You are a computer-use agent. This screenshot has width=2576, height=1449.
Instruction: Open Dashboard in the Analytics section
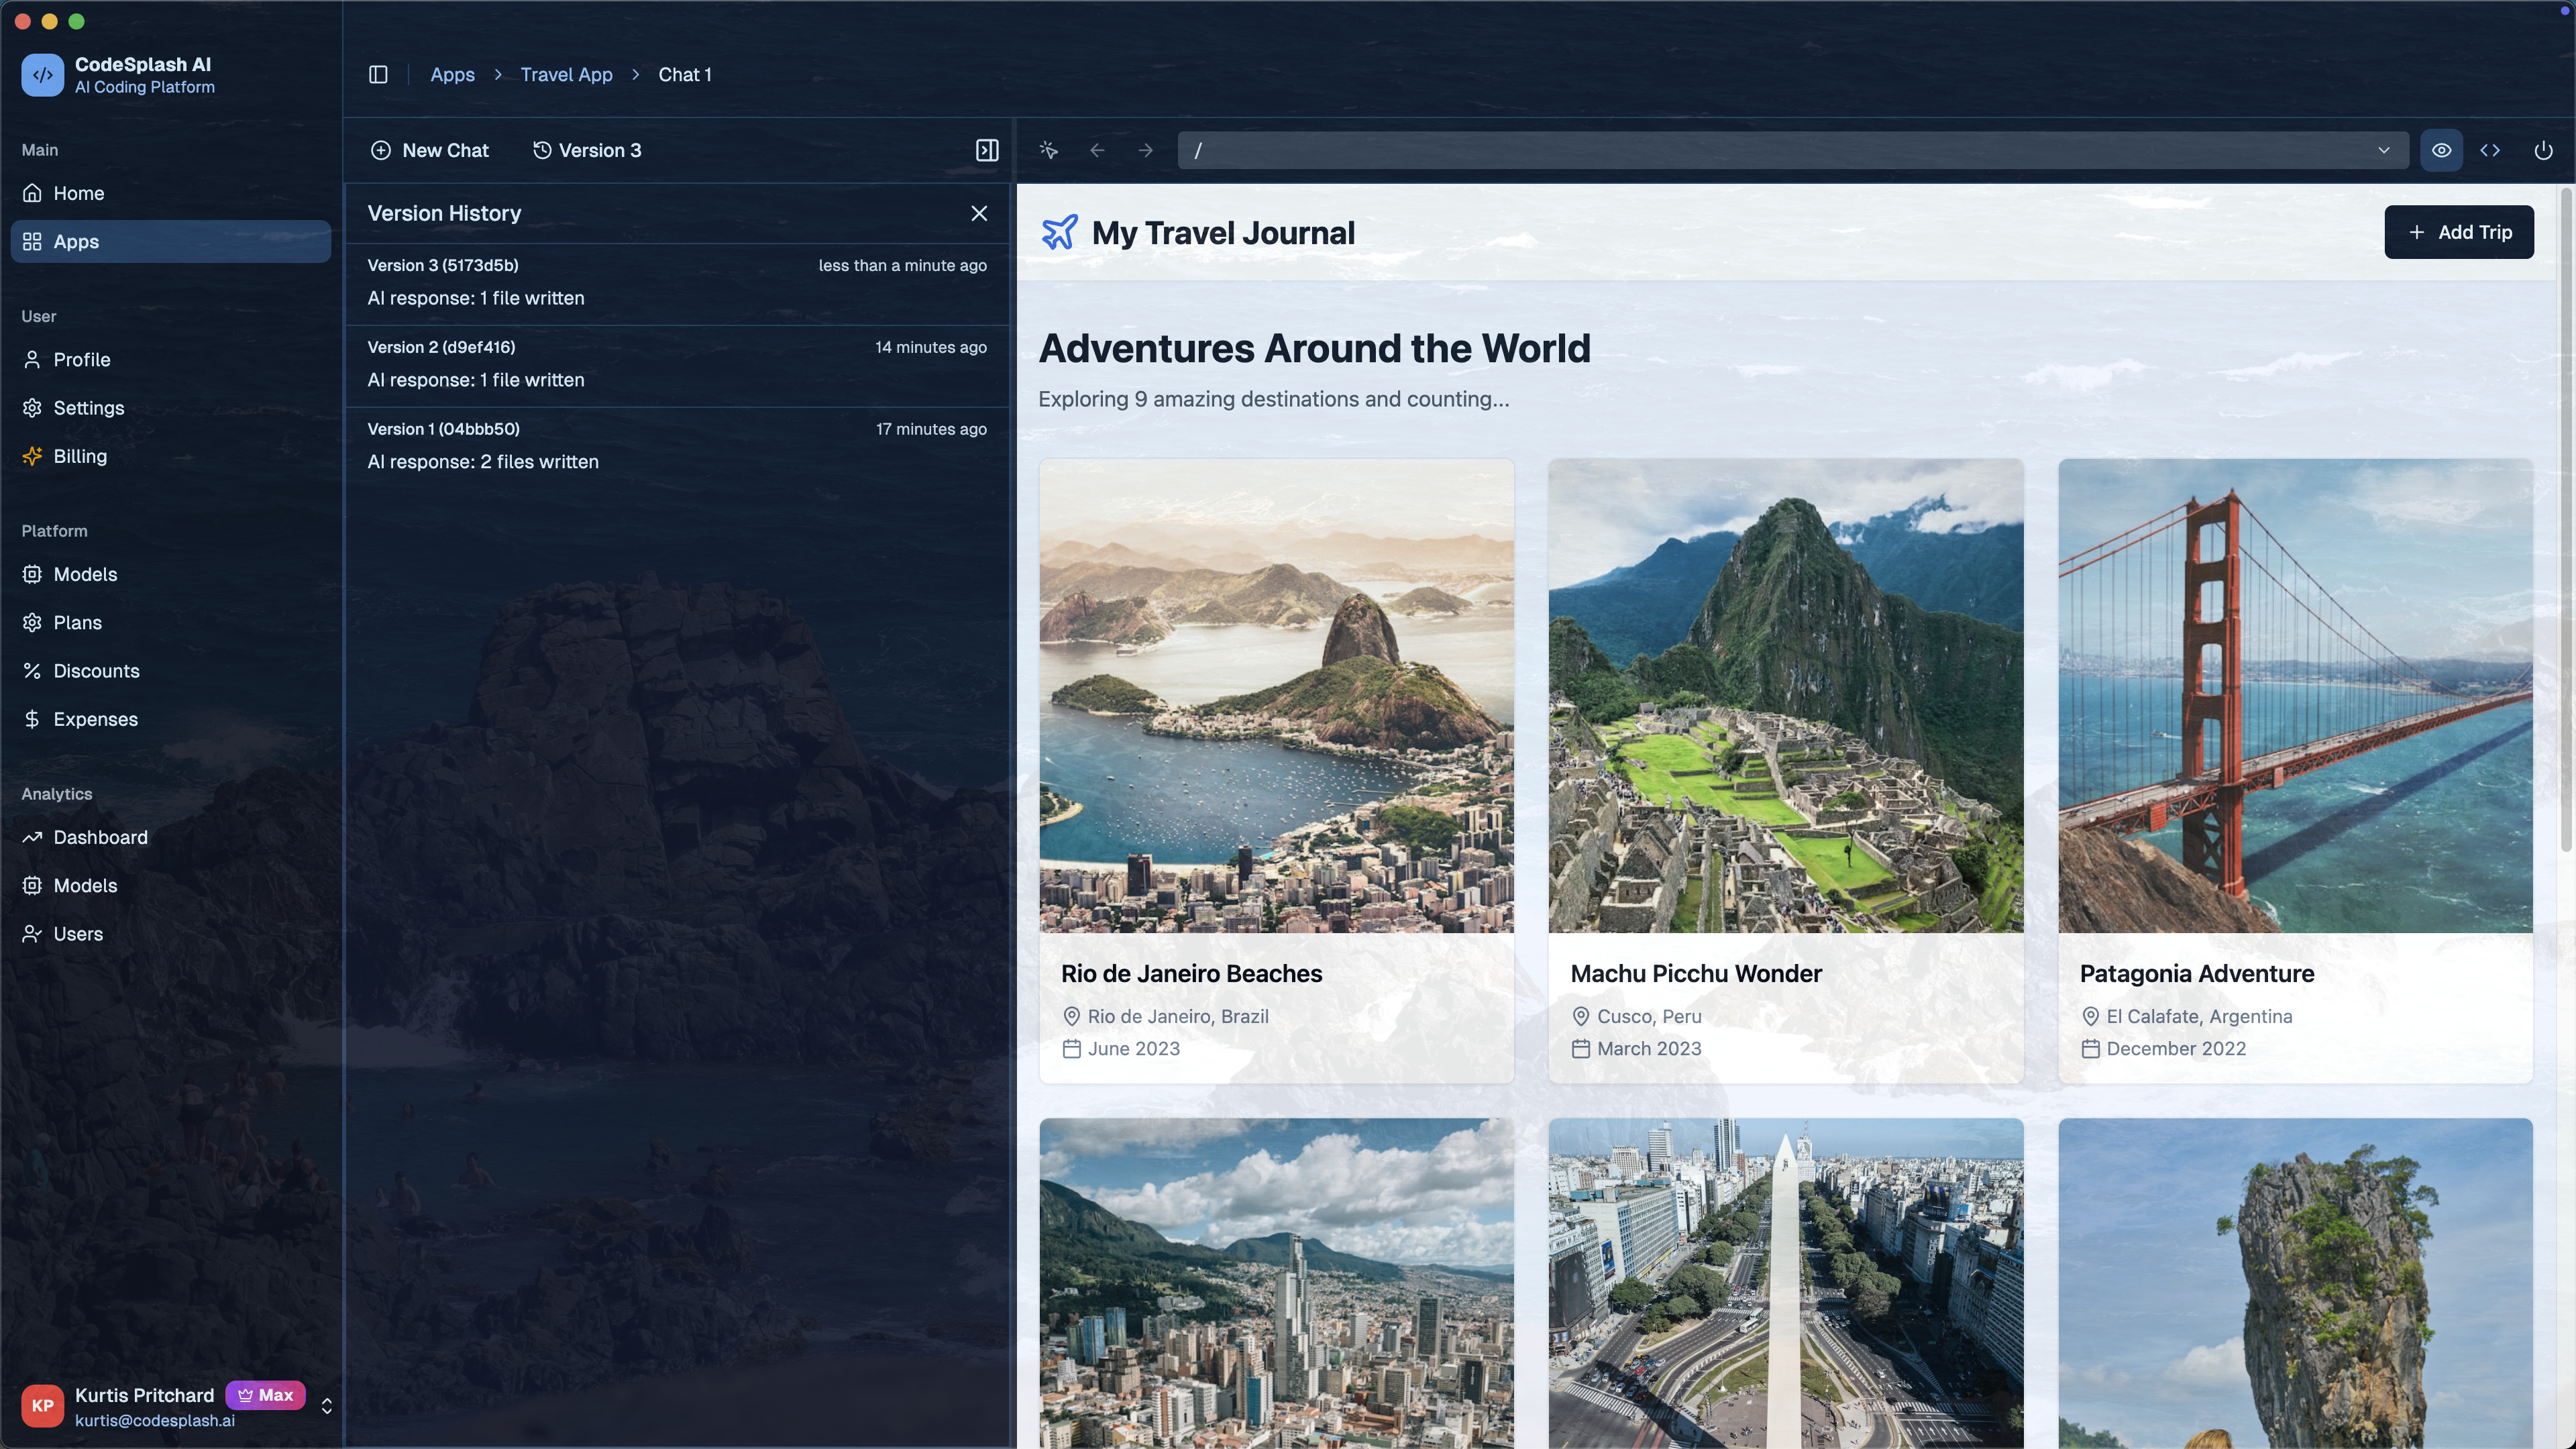[x=100, y=837]
